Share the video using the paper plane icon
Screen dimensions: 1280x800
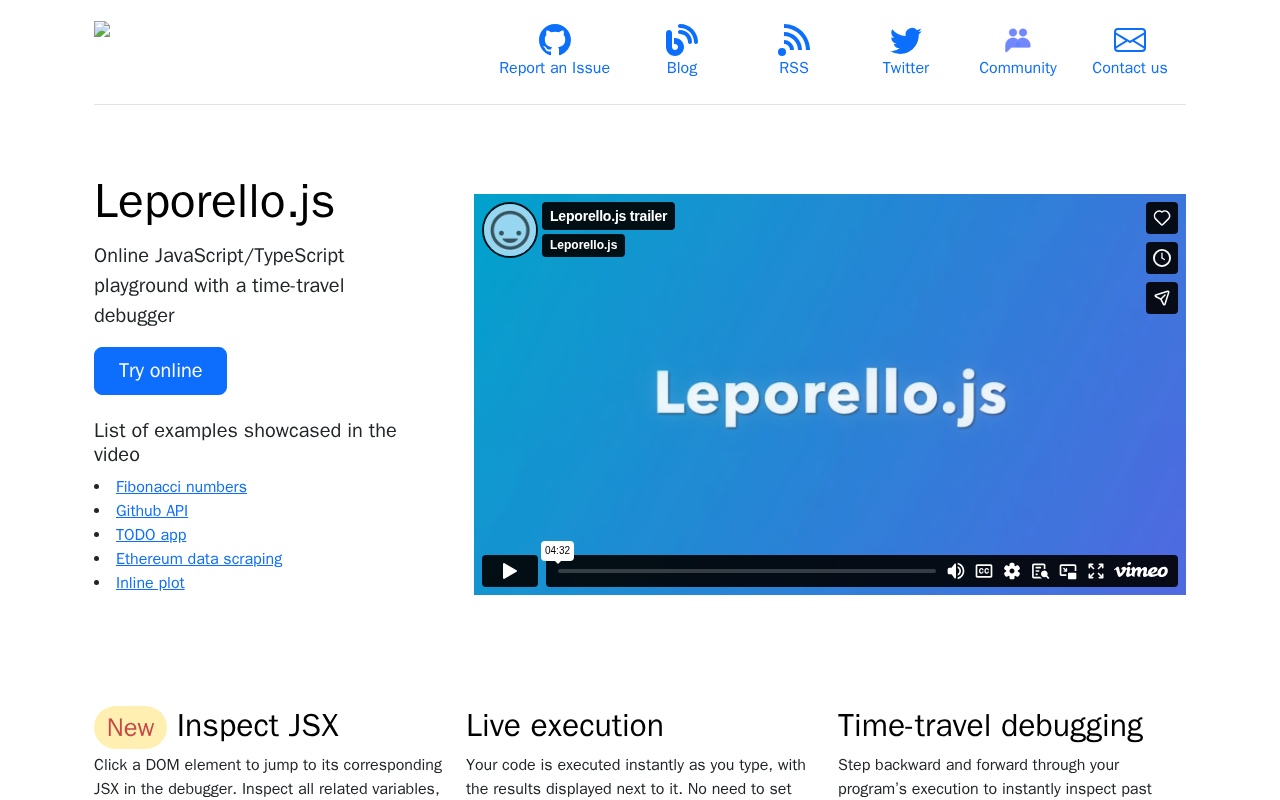click(1162, 298)
